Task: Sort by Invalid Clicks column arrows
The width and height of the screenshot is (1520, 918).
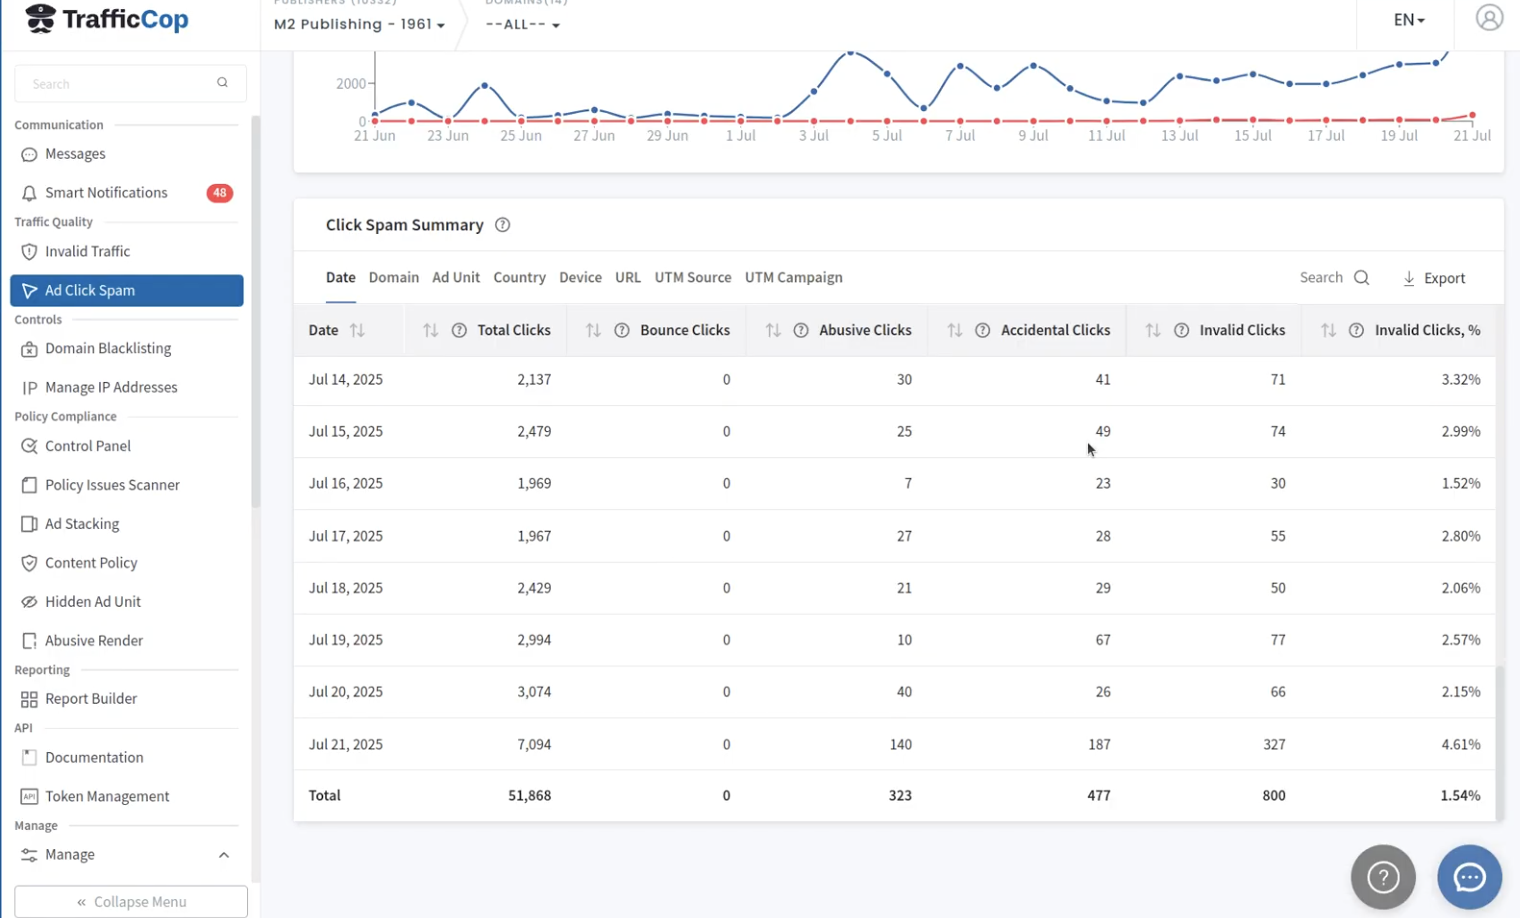Action: [x=1153, y=330]
